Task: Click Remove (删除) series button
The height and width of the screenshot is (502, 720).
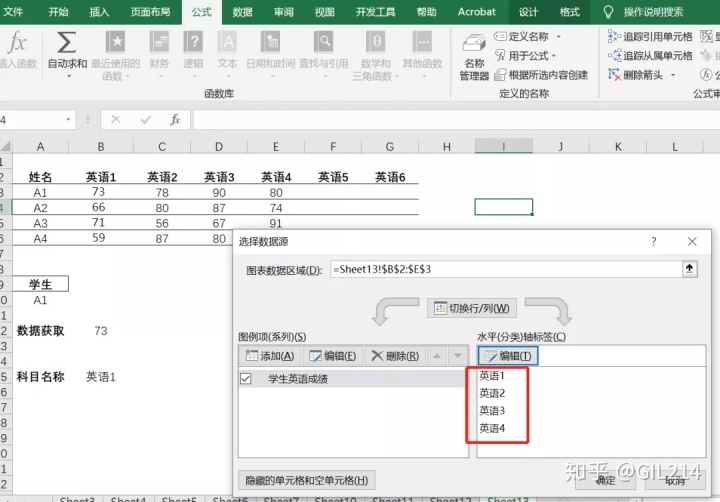Action: [x=395, y=356]
